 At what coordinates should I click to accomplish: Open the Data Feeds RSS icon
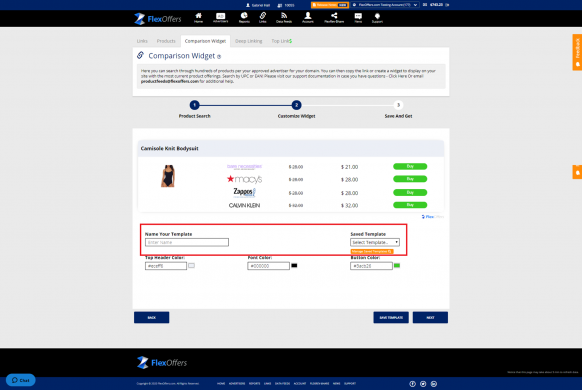(284, 17)
